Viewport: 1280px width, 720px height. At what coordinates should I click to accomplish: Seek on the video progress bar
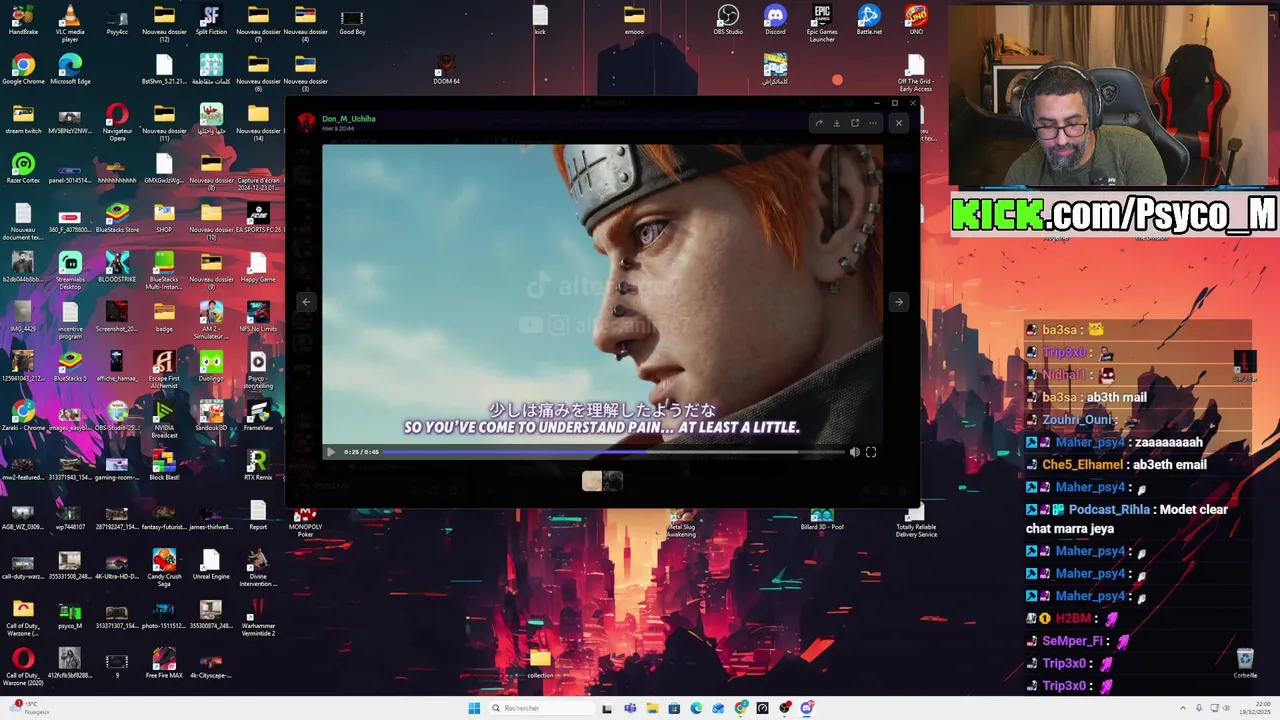click(613, 452)
